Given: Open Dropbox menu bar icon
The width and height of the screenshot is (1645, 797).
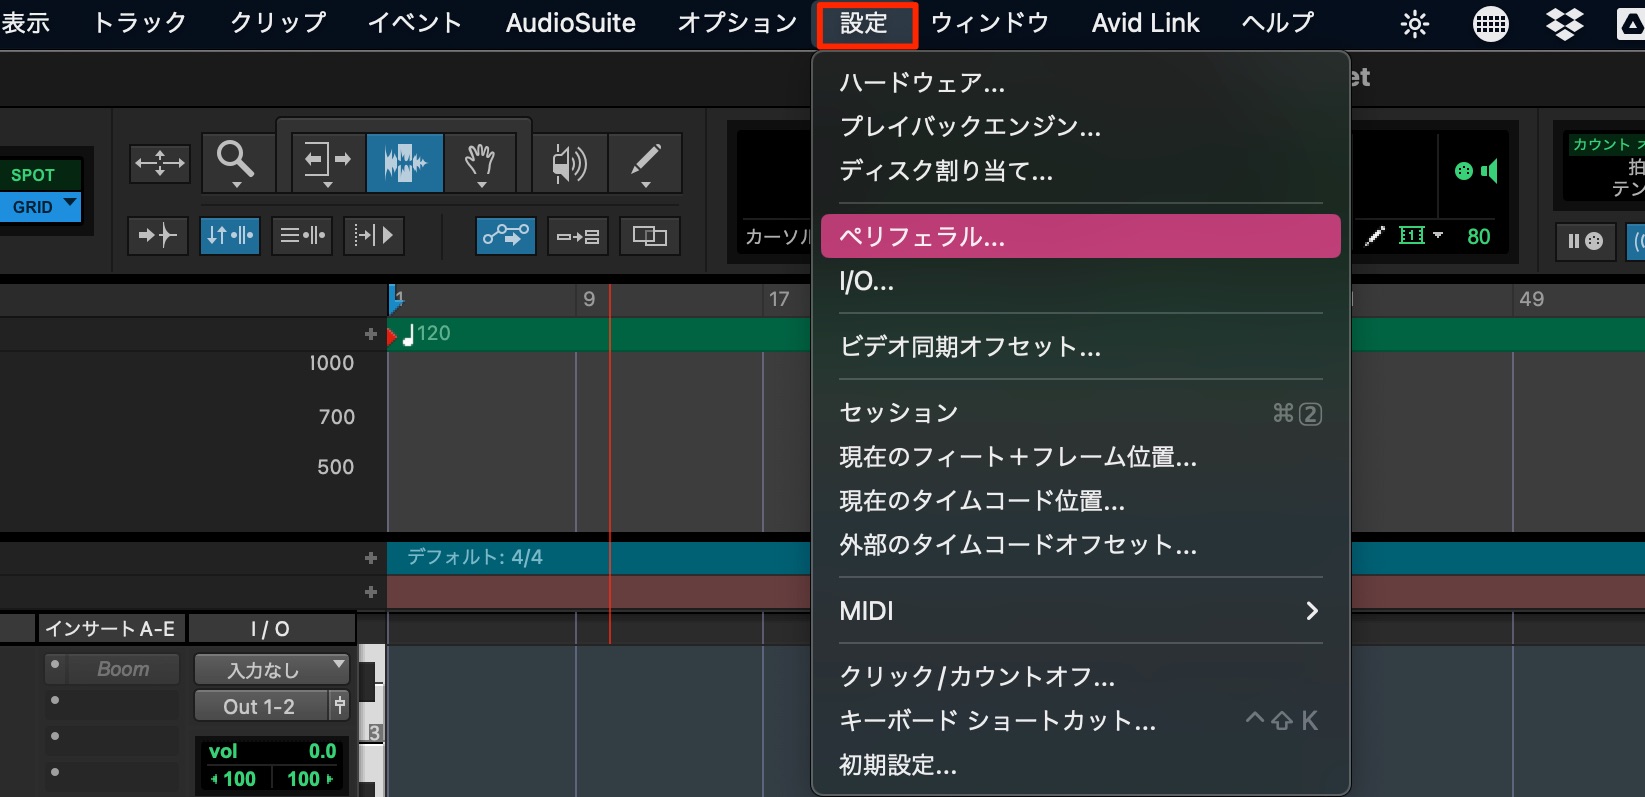Looking at the screenshot, I should [x=1565, y=23].
